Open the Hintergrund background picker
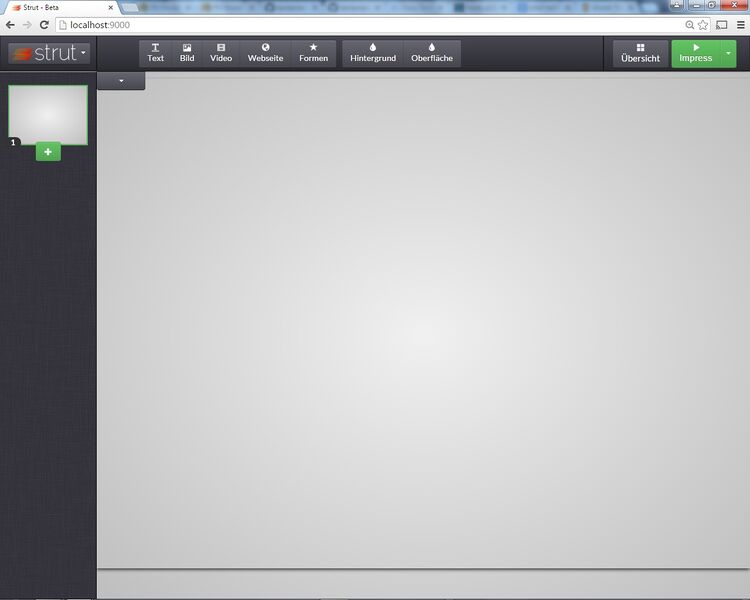750x600 pixels. (373, 53)
